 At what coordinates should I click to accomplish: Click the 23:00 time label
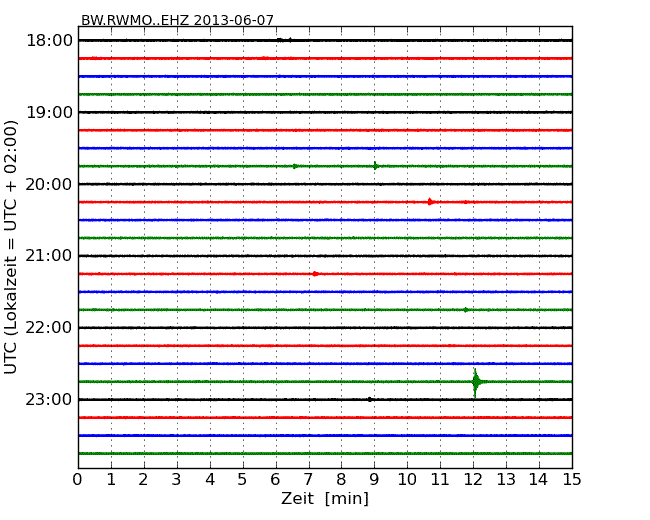pyautogui.click(x=49, y=399)
